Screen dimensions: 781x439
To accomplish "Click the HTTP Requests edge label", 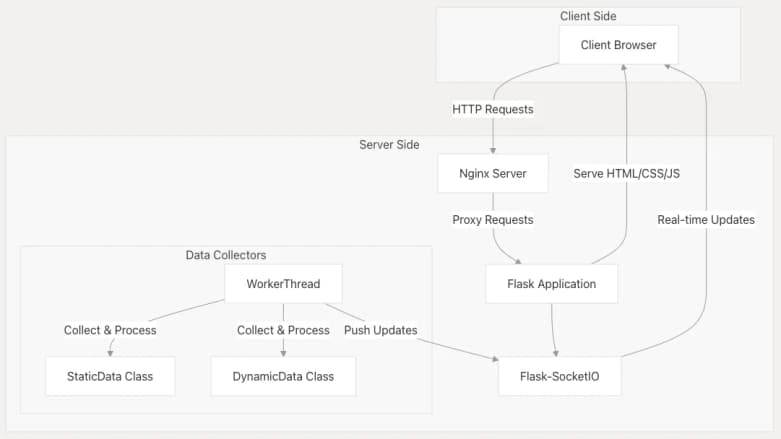I will 493,109.
